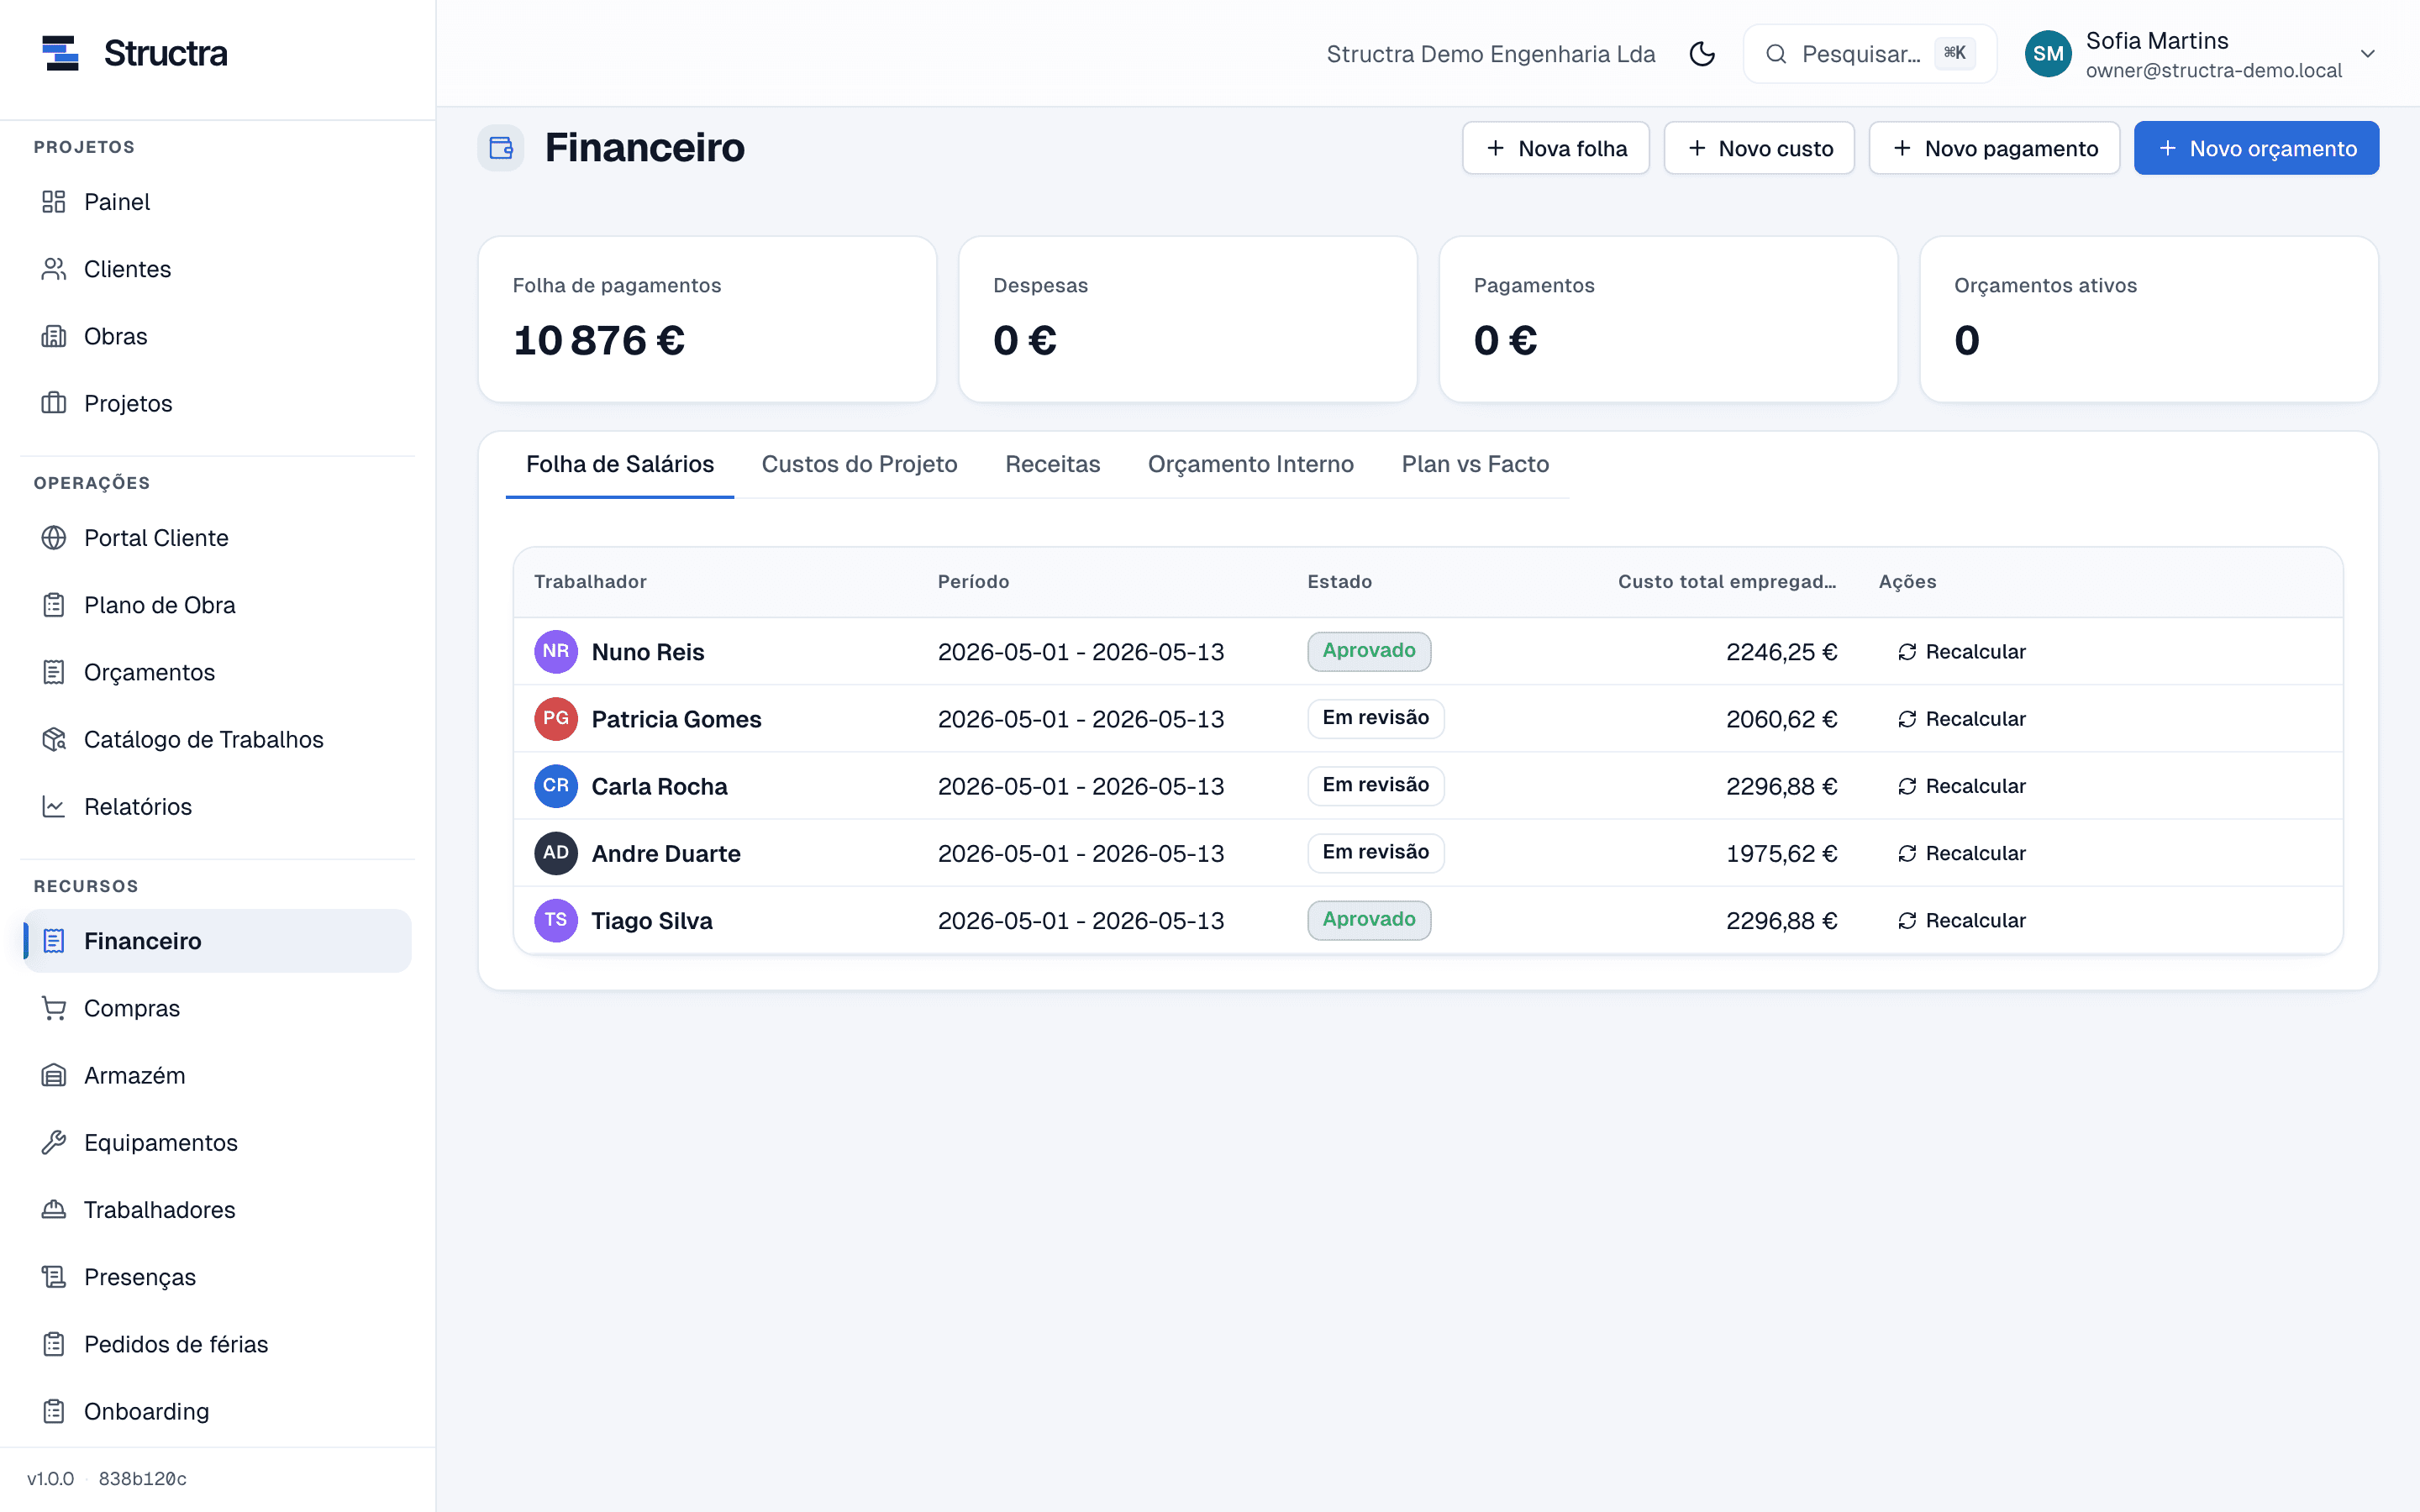Create a Novo orçamento
This screenshot has width=2420, height=1512.
click(2257, 148)
